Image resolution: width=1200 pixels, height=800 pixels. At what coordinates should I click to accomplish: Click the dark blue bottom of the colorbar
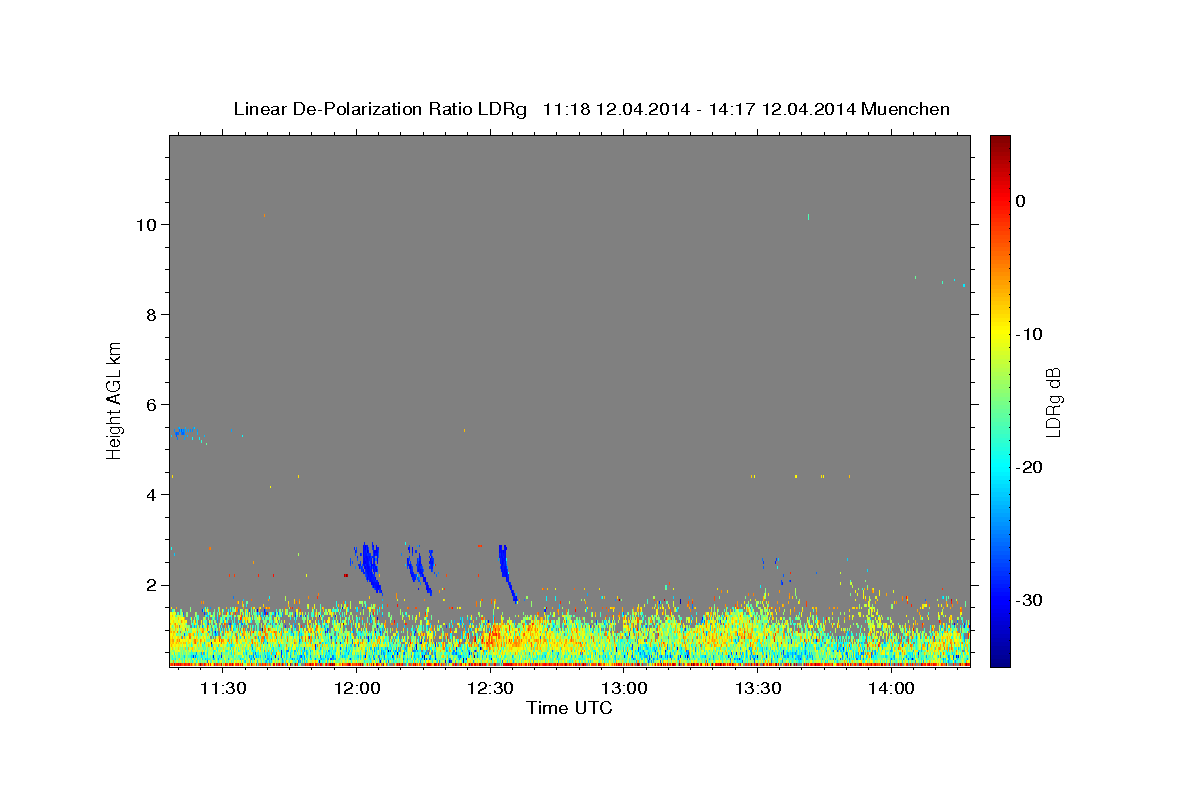[x=1000, y=658]
